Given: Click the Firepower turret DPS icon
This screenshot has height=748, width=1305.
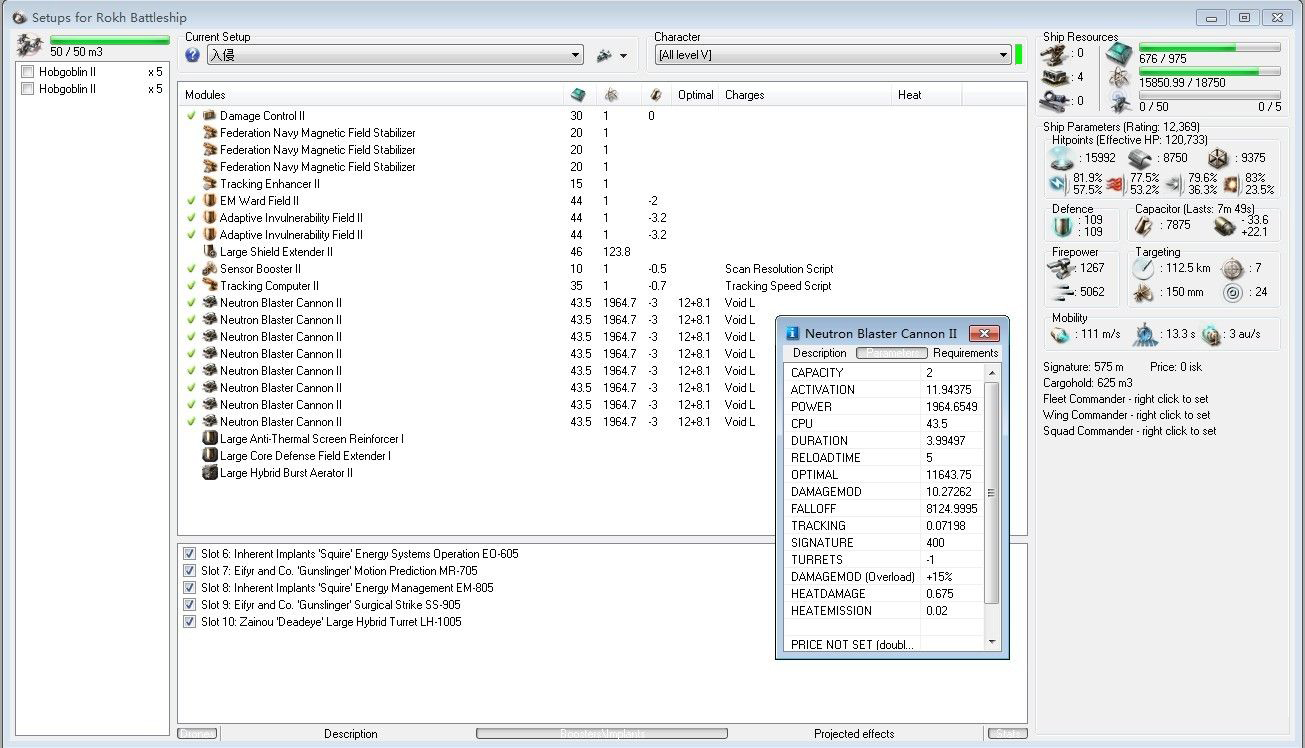Looking at the screenshot, I should [x=1061, y=268].
